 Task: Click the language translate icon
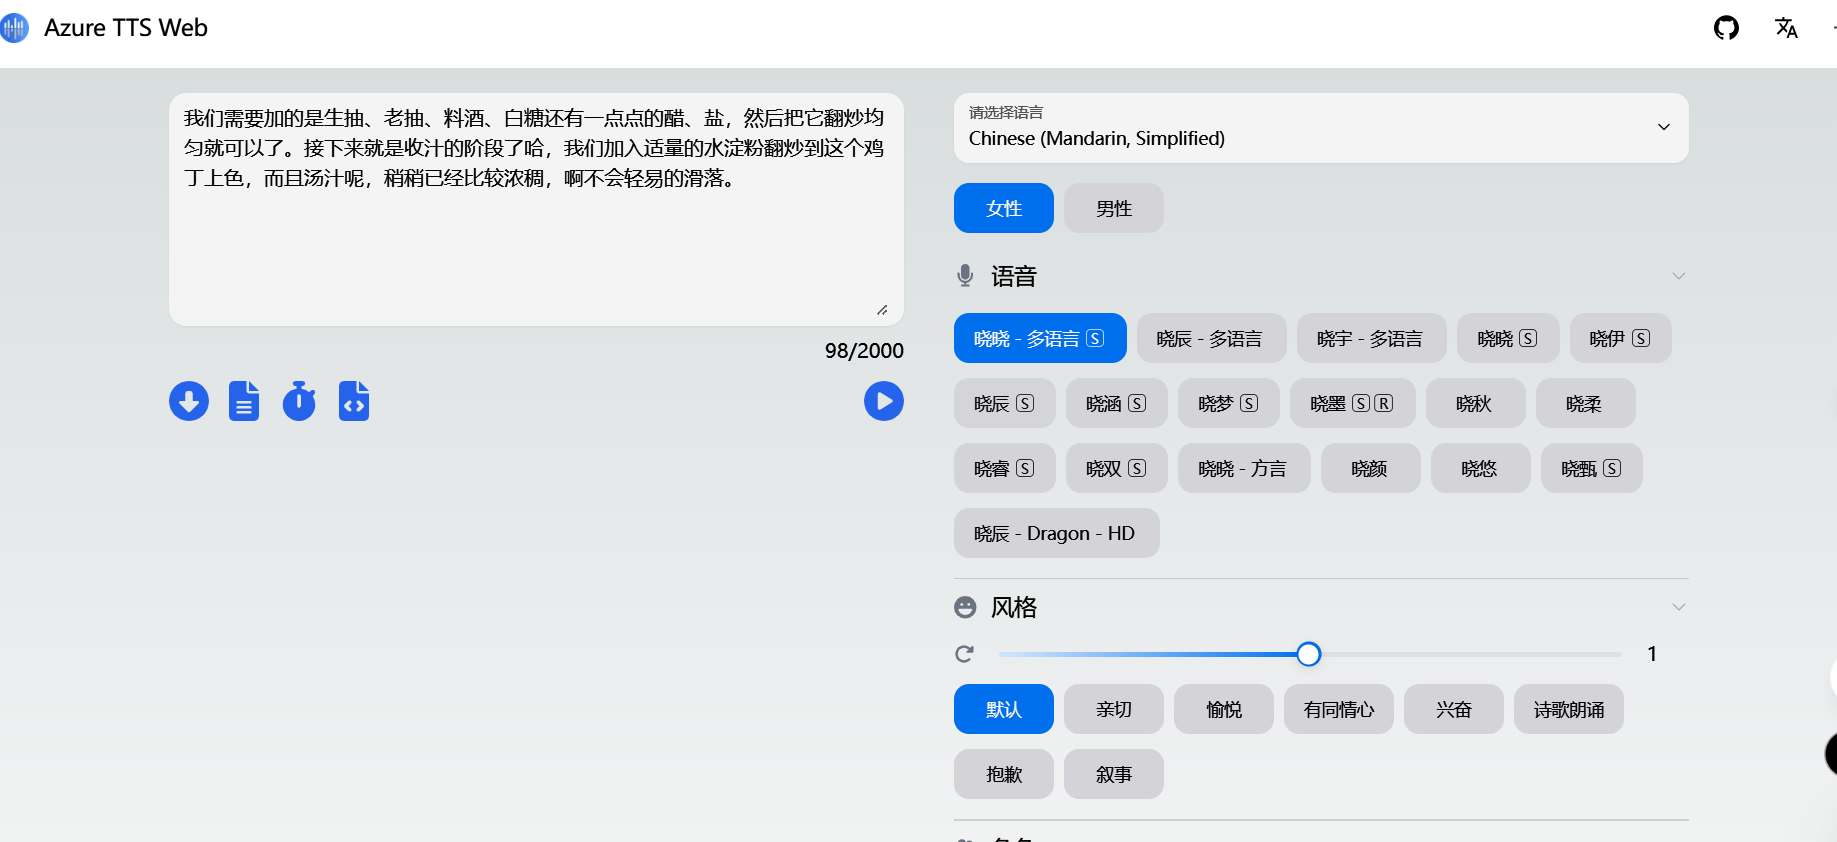tap(1786, 28)
